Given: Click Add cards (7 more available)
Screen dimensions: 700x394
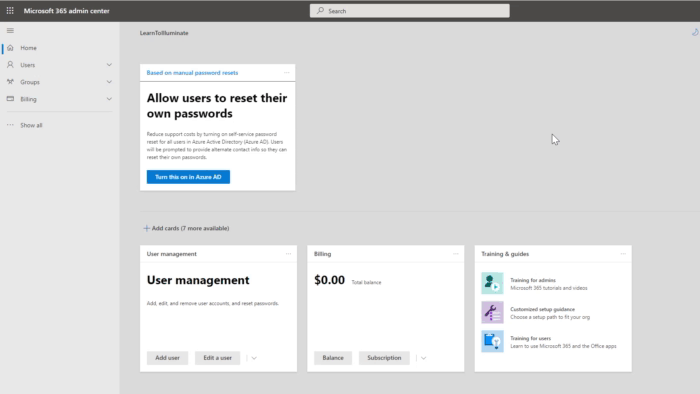Looking at the screenshot, I should (x=186, y=228).
